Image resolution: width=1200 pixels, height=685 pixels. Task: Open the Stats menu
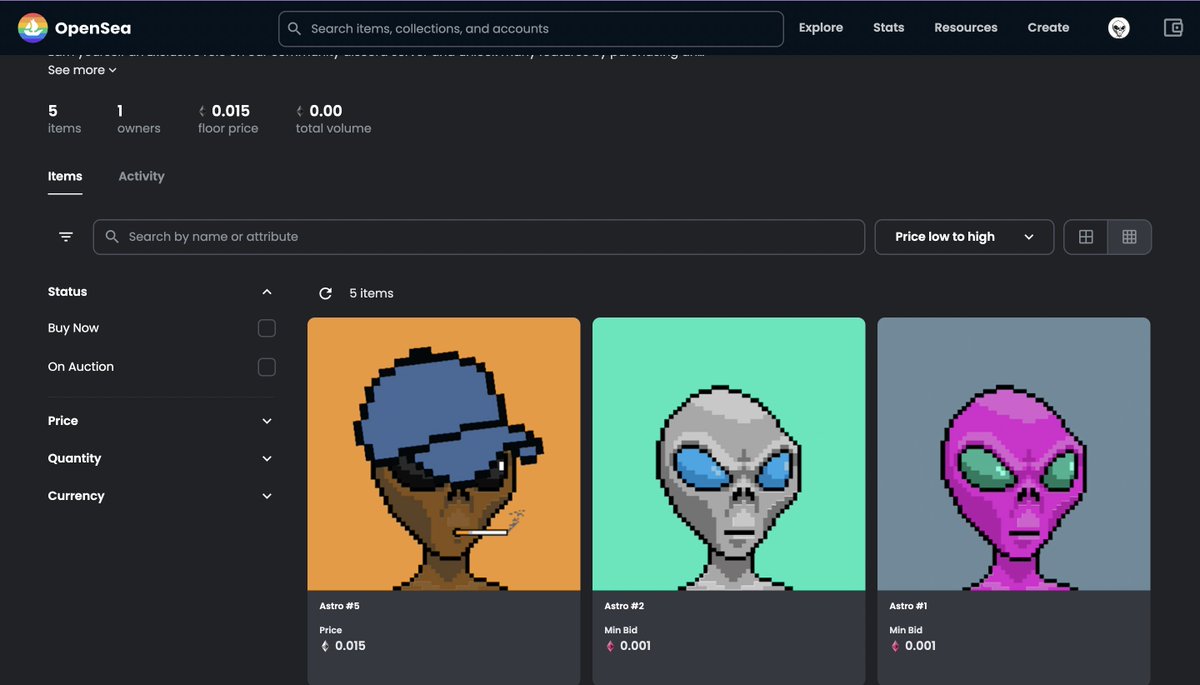[x=889, y=28]
